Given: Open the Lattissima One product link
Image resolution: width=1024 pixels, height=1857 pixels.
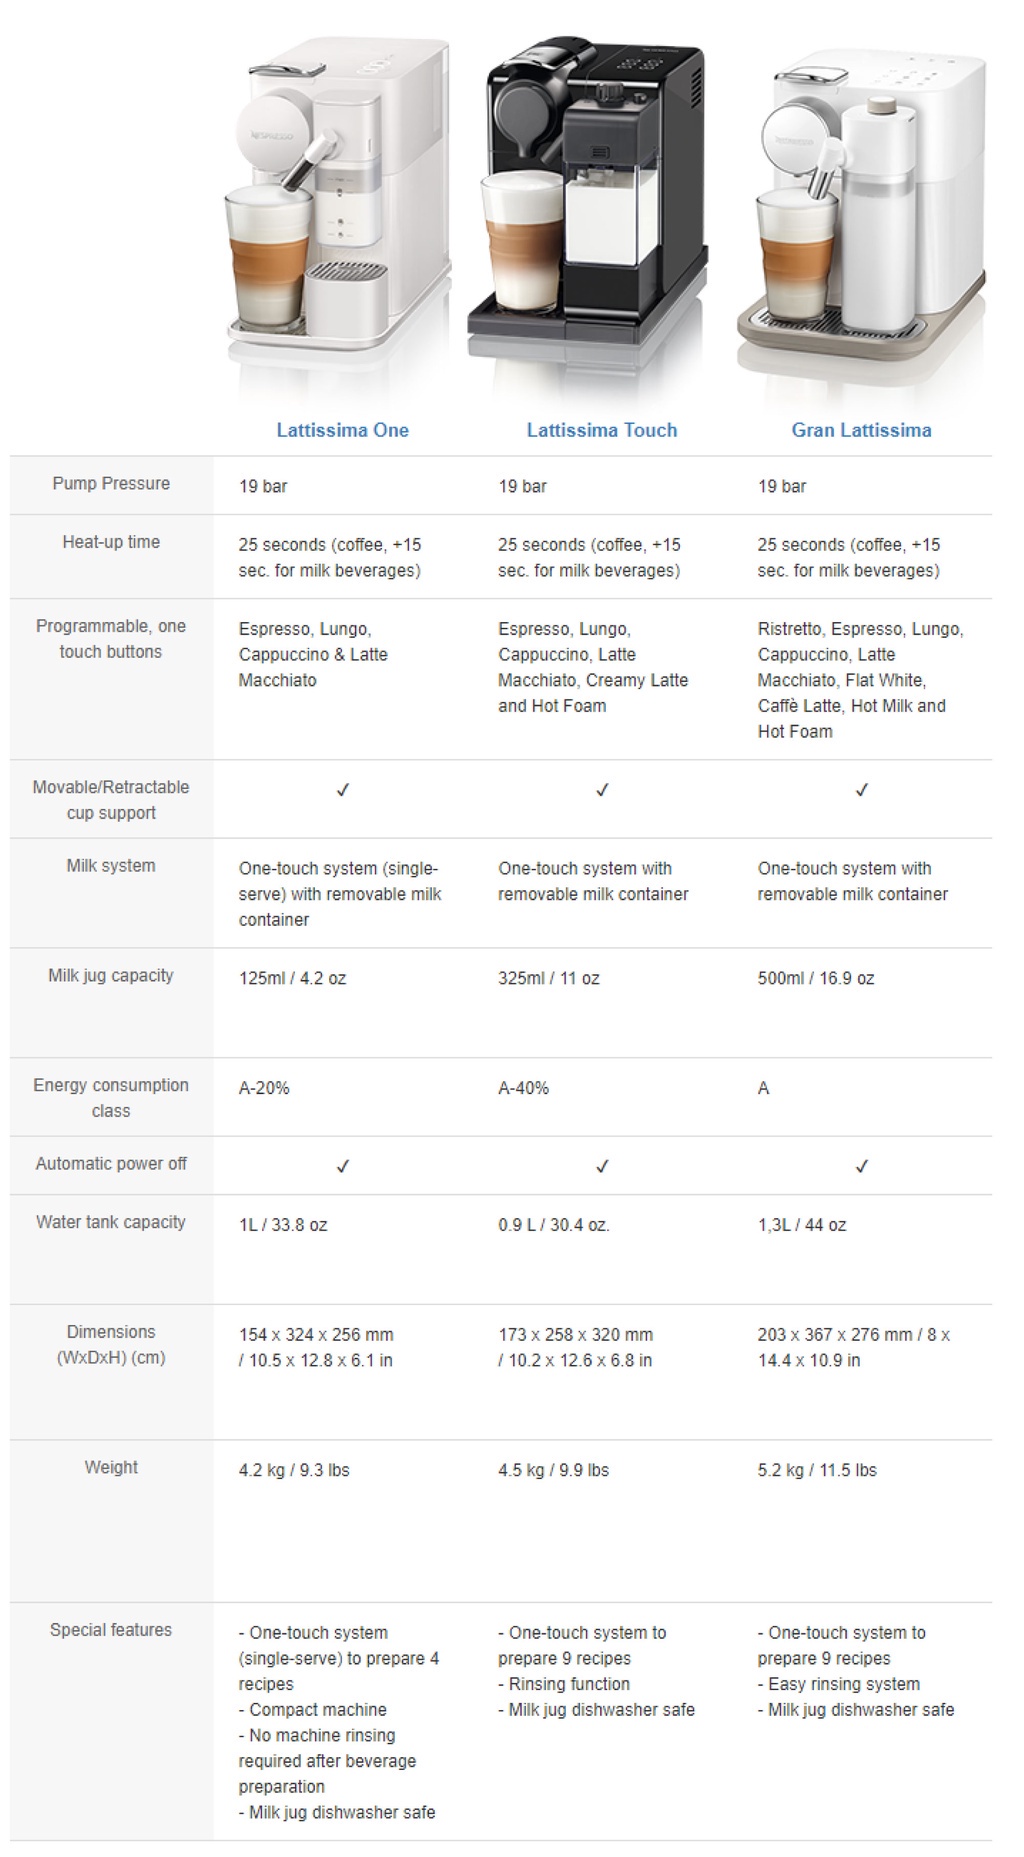Looking at the screenshot, I should click(342, 430).
